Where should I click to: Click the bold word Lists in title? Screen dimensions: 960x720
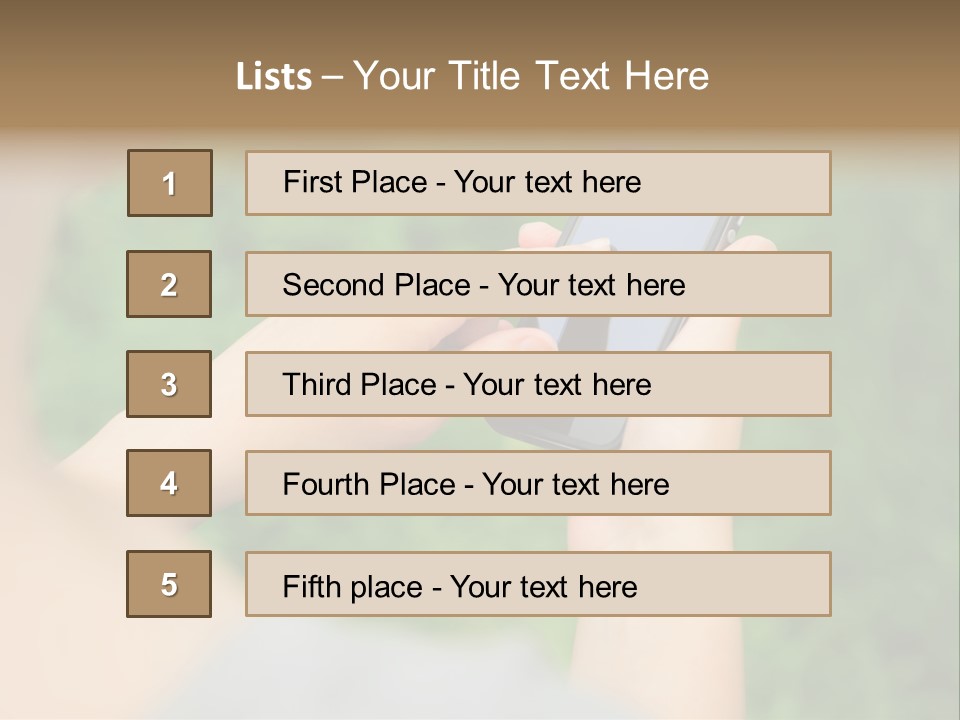[274, 77]
